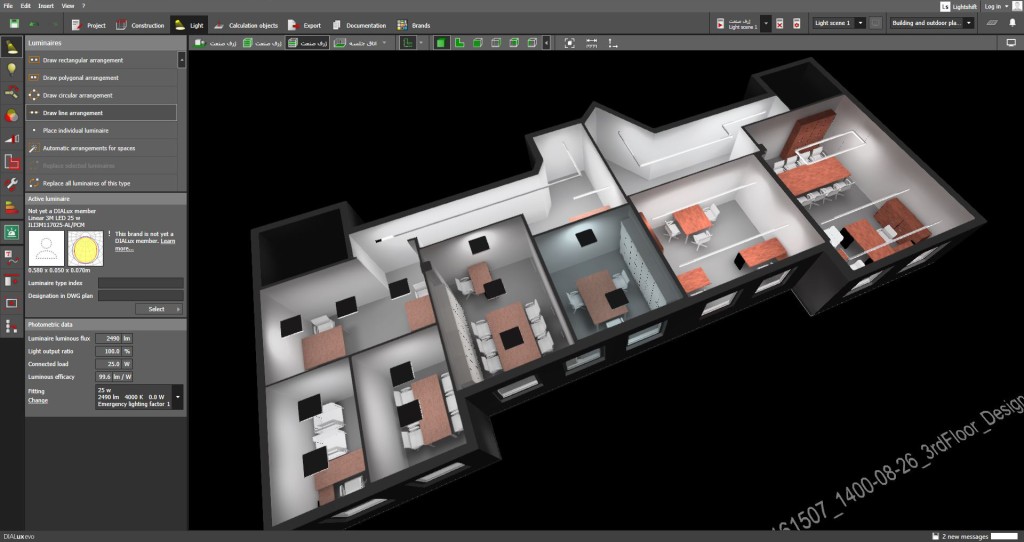The image size is (1024, 542).
Task: Open the Luminaires tool in the sidebar
Action: [x=12, y=47]
